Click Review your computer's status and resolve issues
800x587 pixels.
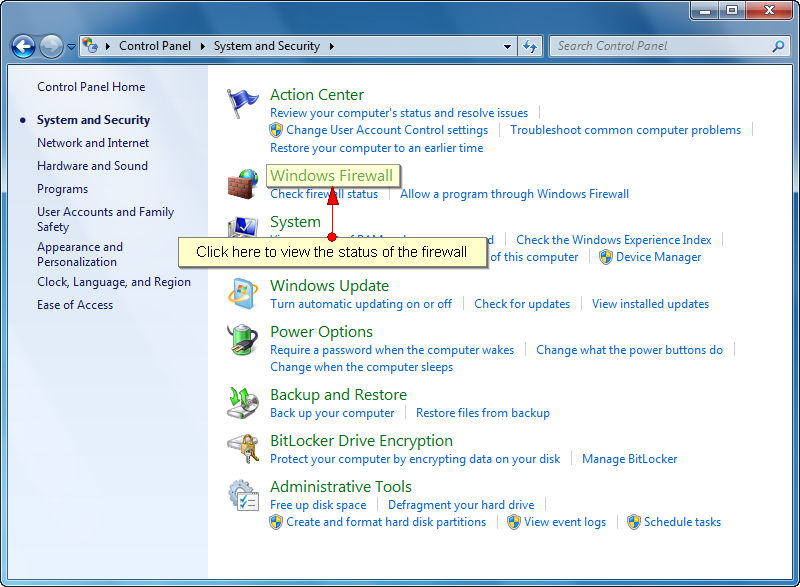399,113
